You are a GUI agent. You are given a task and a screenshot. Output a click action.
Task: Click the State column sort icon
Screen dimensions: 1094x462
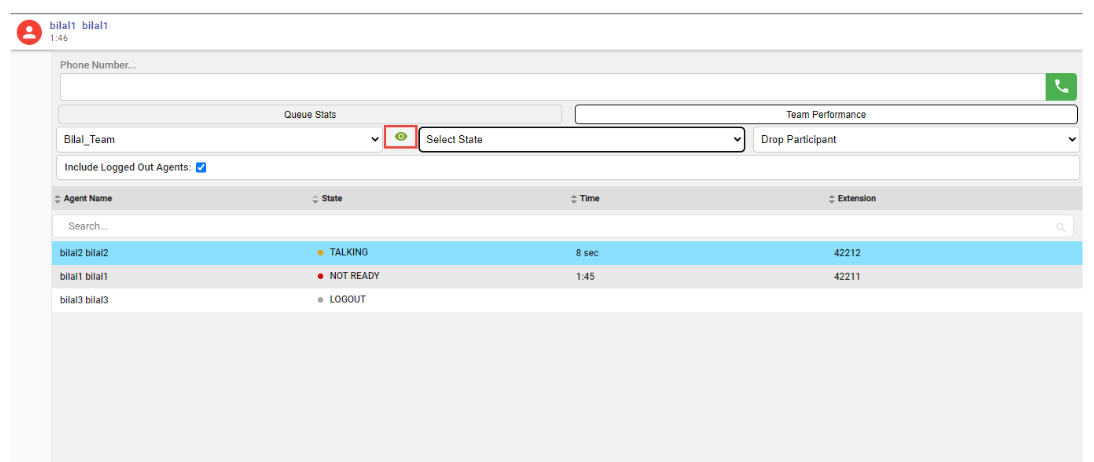click(x=315, y=199)
